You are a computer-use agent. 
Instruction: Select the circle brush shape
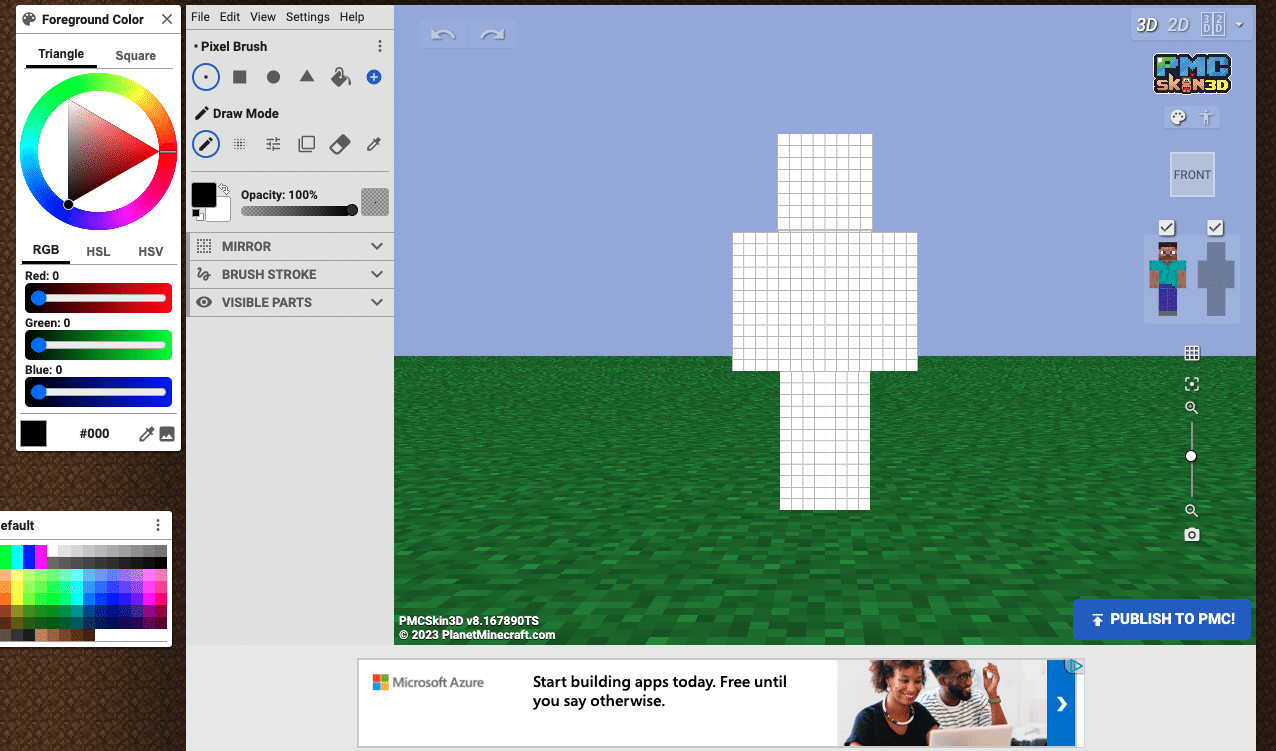pos(273,77)
